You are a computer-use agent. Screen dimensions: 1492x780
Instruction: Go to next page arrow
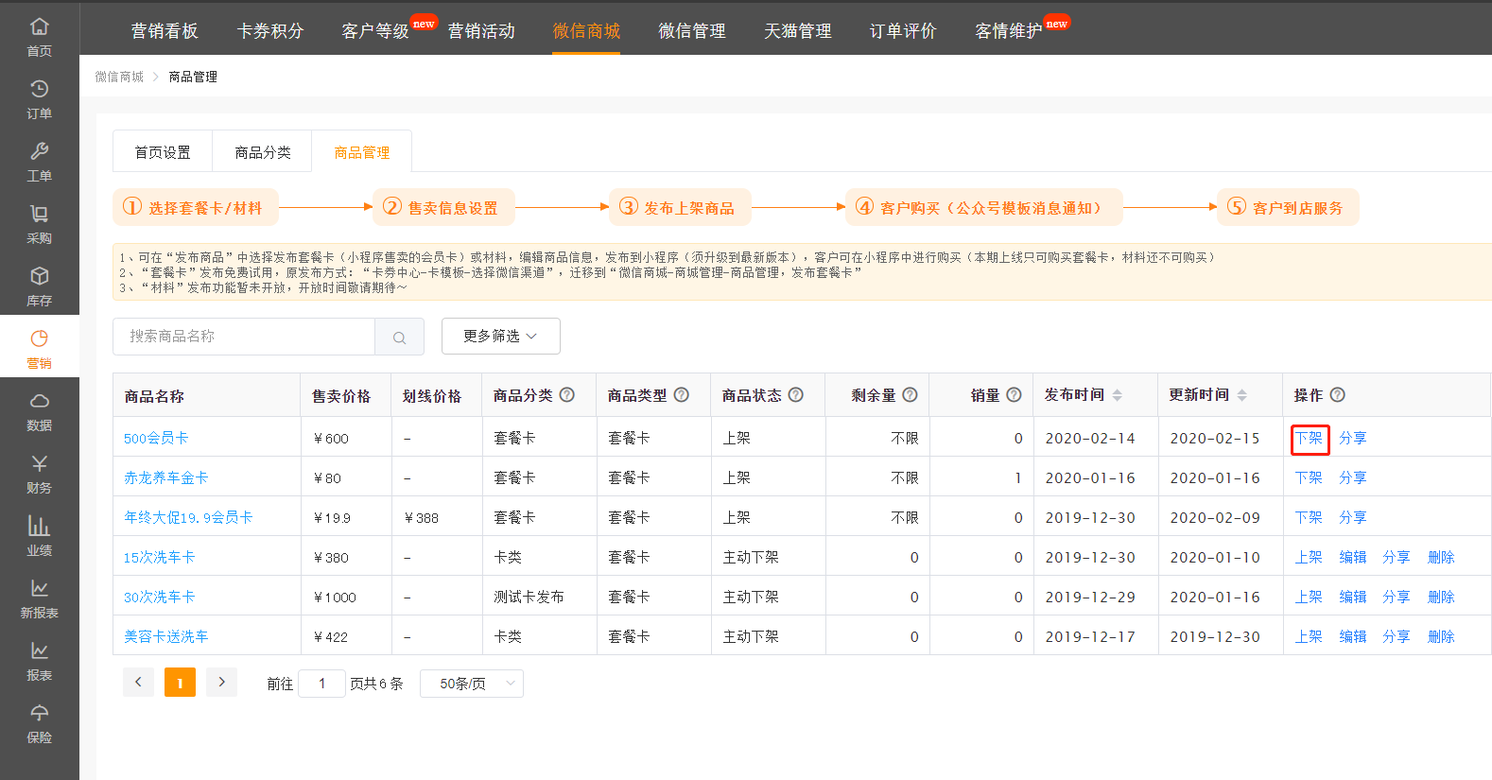[x=221, y=683]
